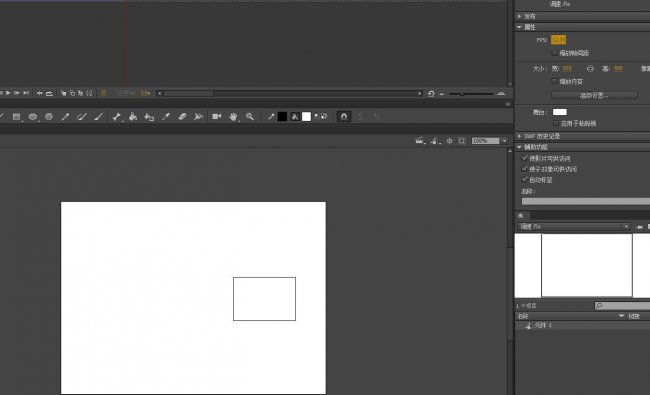Select the Pencil tool

(65, 117)
